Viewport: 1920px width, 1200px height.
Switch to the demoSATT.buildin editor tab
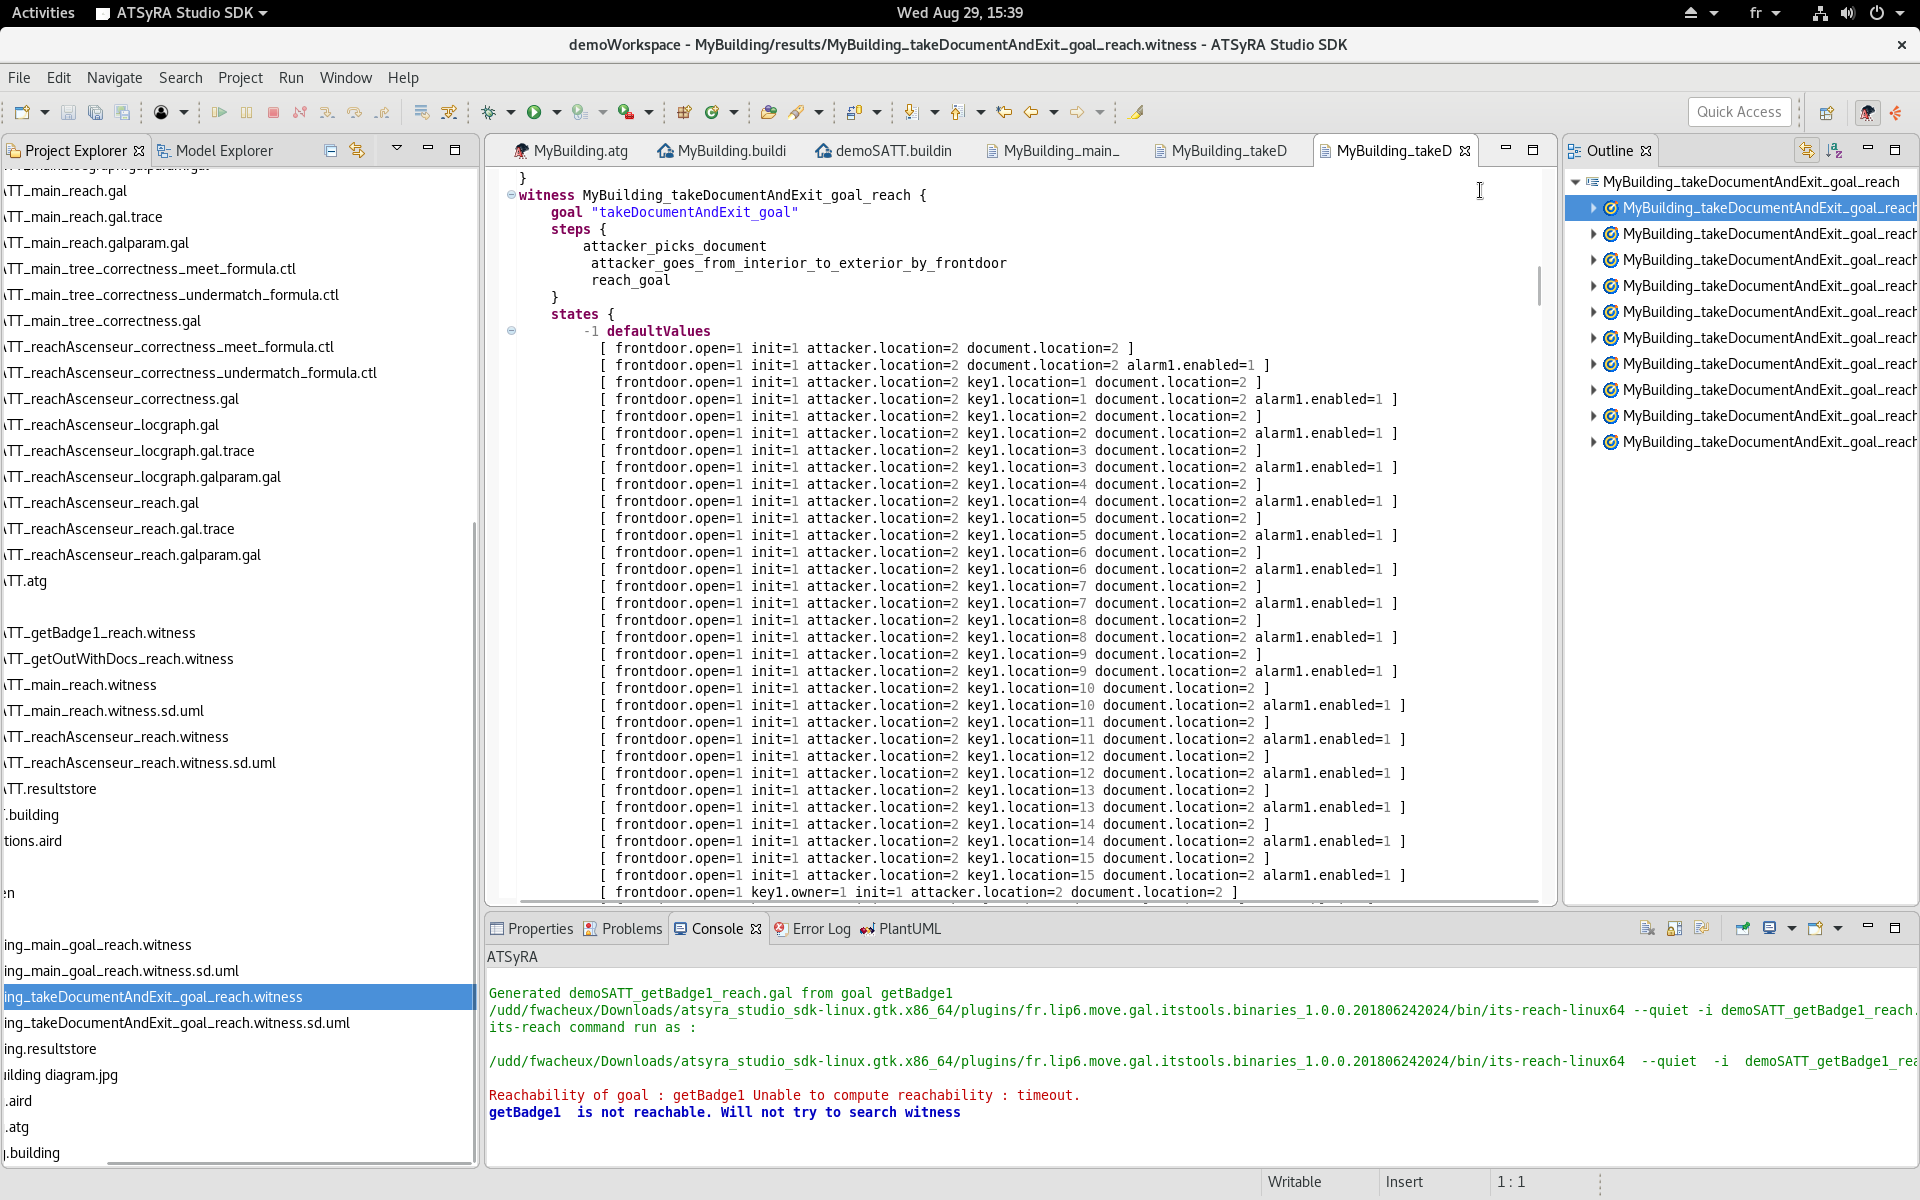pos(883,151)
